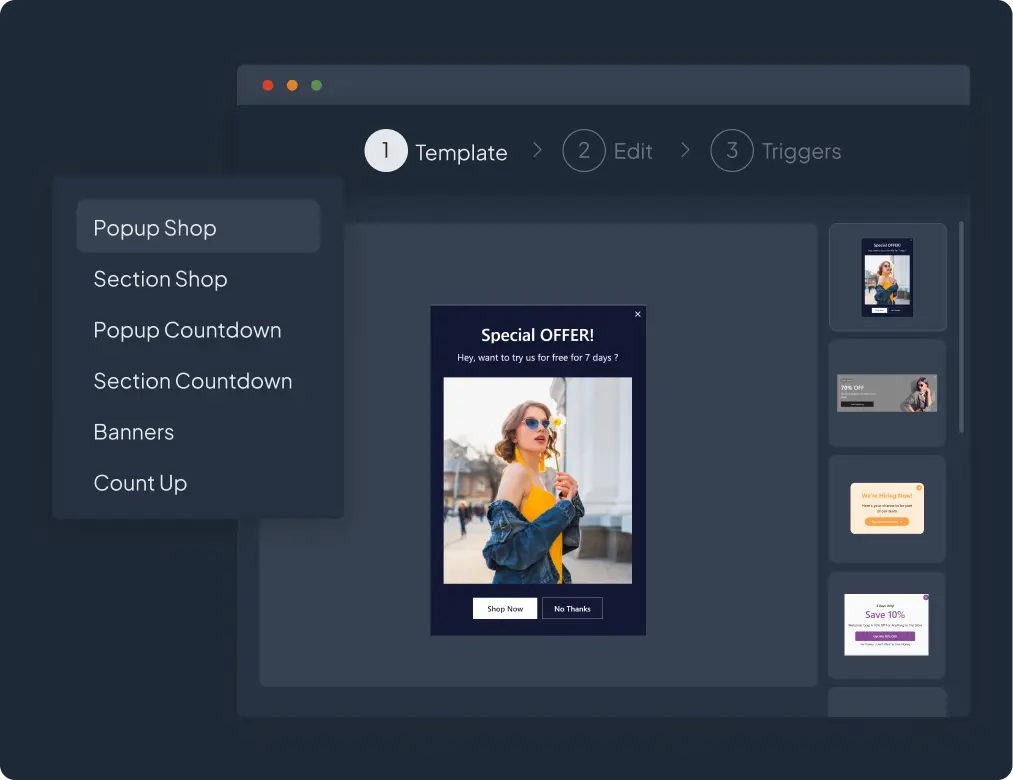Viewport: 1013px width, 780px height.
Task: Click the step 1 circle icon
Action: click(x=385, y=151)
